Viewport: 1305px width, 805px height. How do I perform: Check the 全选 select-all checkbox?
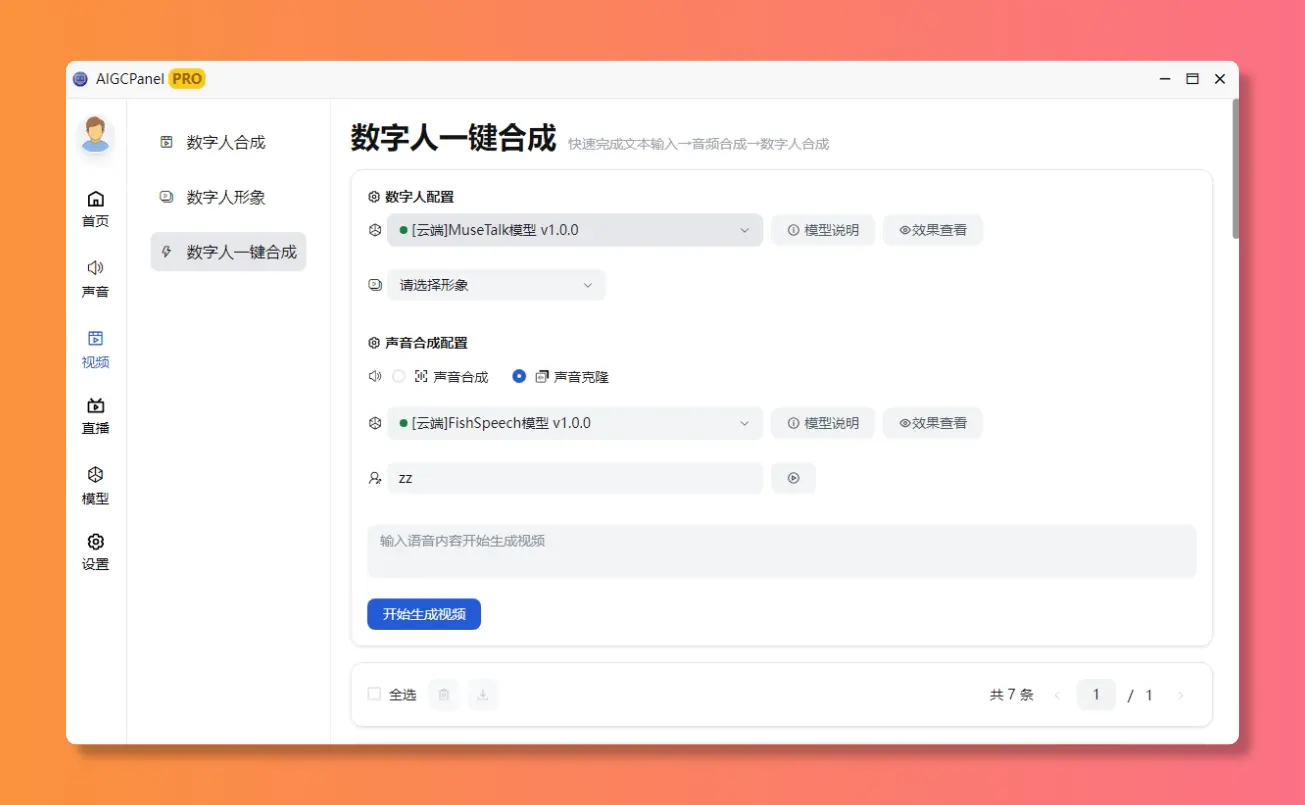[x=374, y=694]
